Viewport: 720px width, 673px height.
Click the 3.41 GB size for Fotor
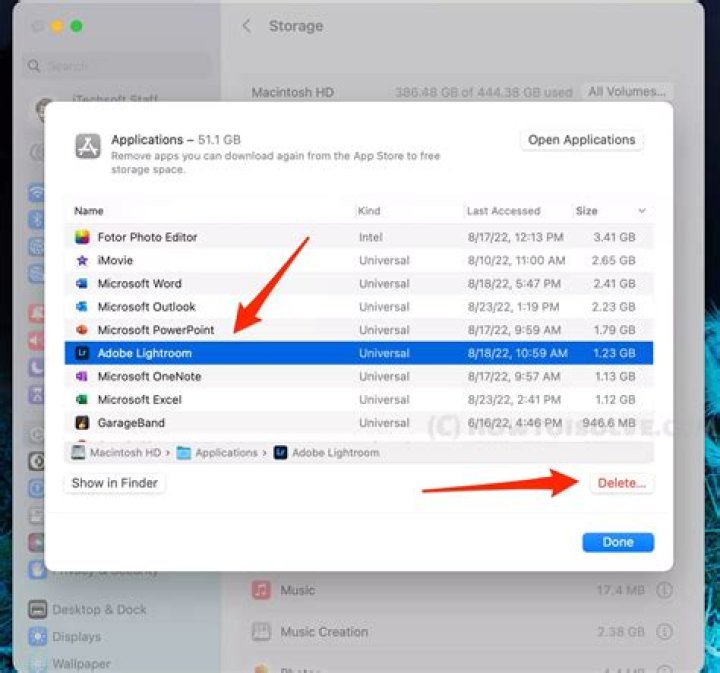coord(614,237)
